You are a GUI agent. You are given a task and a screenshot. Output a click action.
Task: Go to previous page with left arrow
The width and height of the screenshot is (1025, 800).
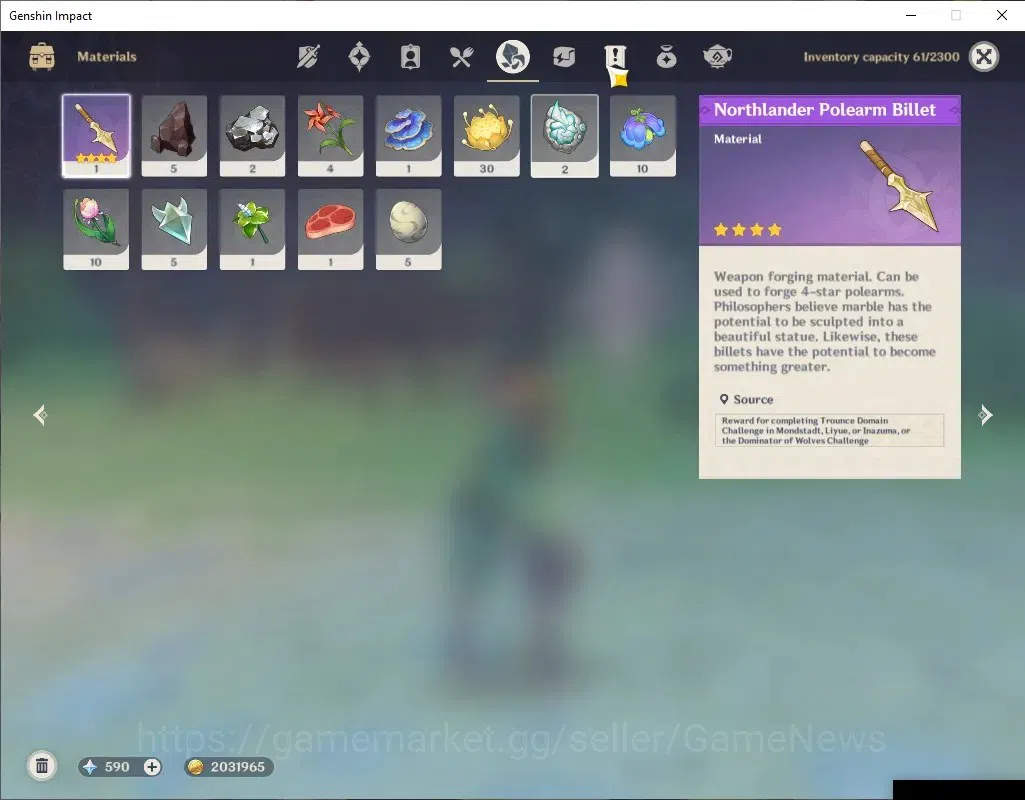pos(40,415)
